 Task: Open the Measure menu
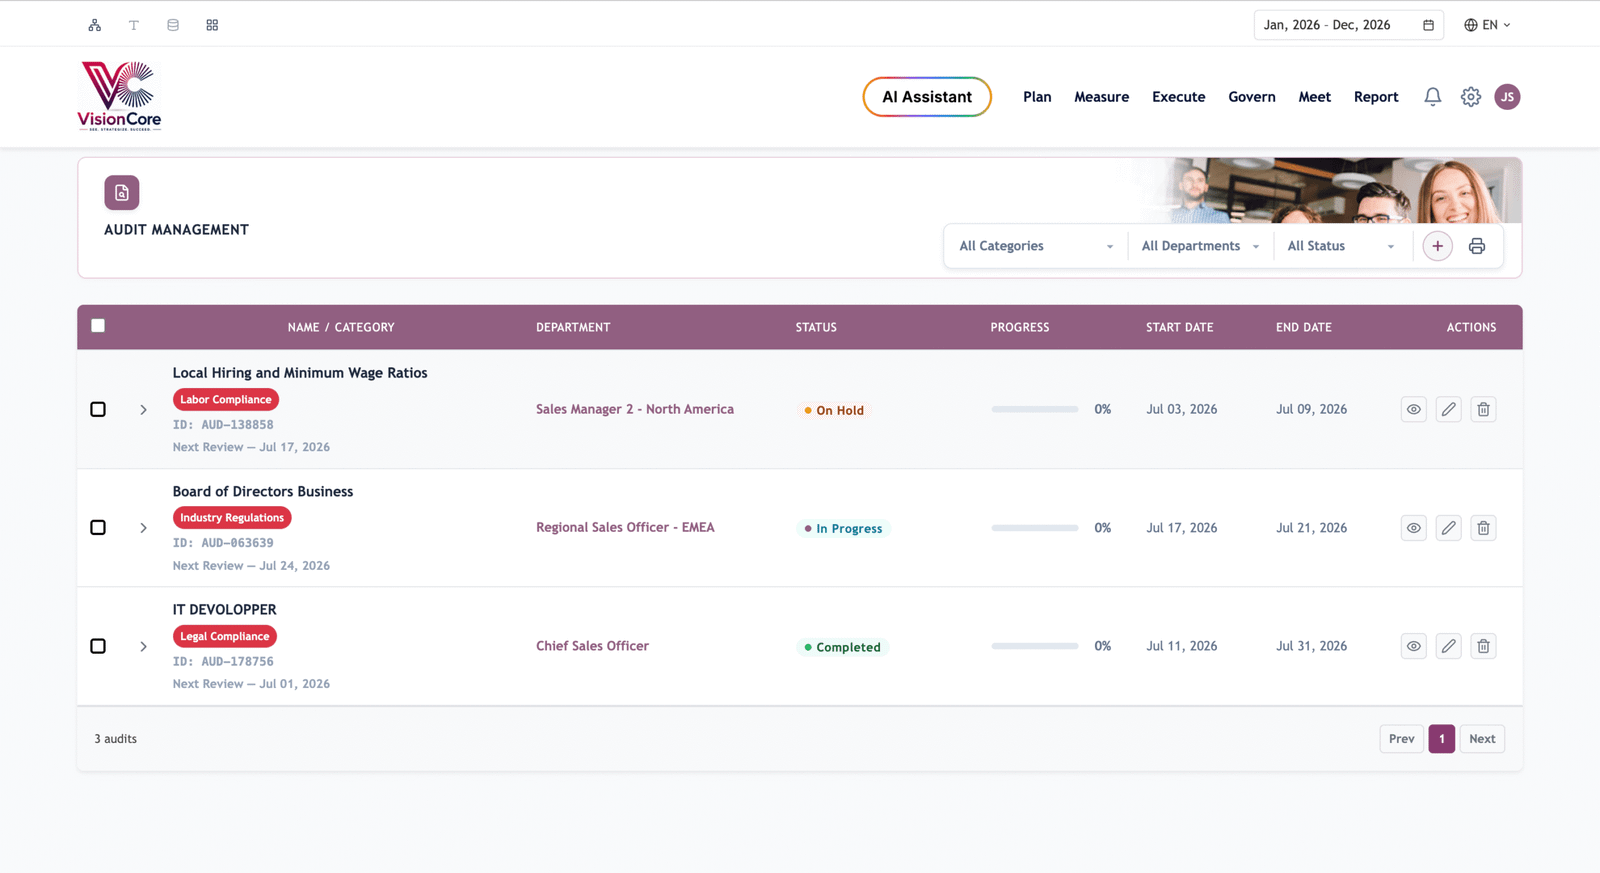(x=1102, y=97)
